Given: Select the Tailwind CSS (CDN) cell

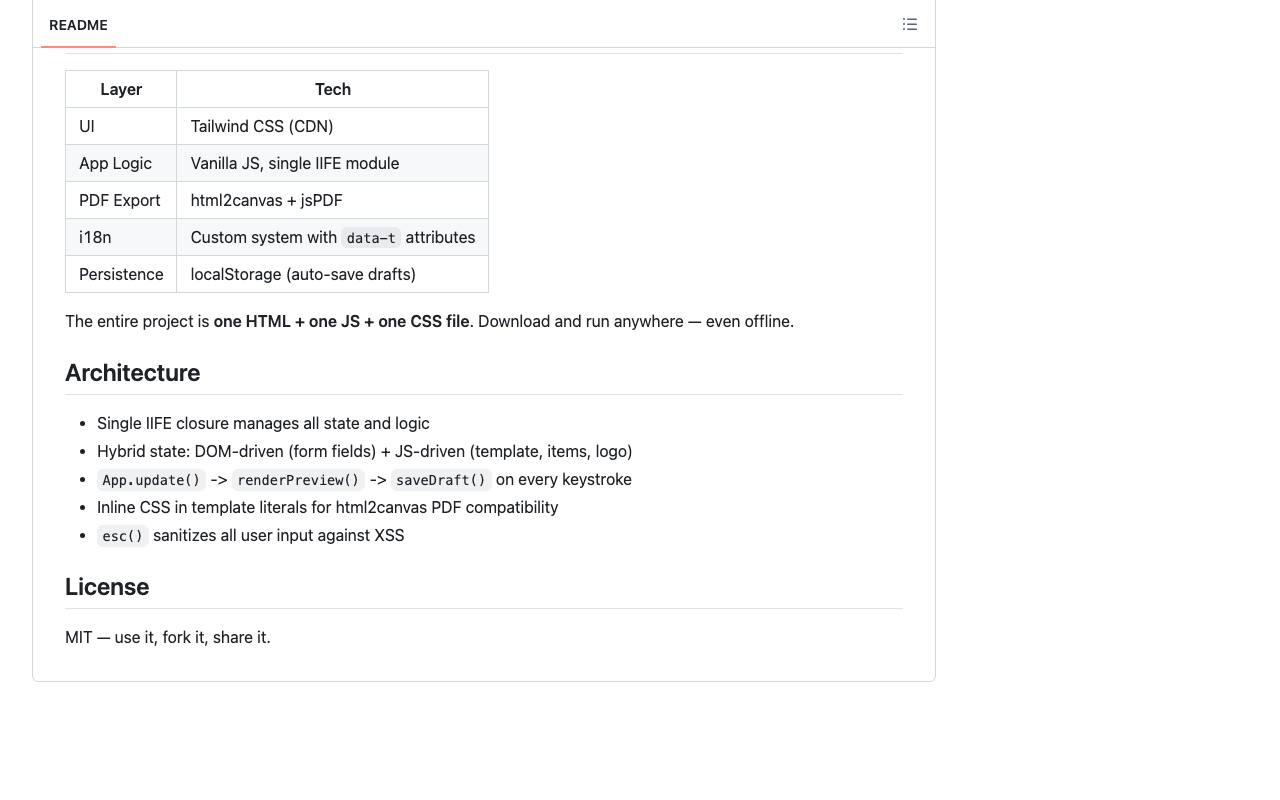Looking at the screenshot, I should tap(333, 126).
